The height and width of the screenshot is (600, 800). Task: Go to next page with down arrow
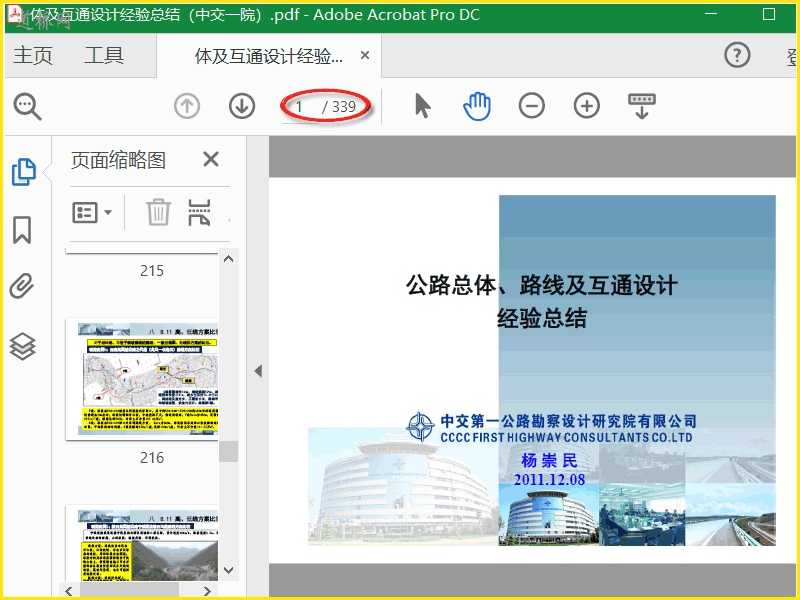pyautogui.click(x=242, y=107)
